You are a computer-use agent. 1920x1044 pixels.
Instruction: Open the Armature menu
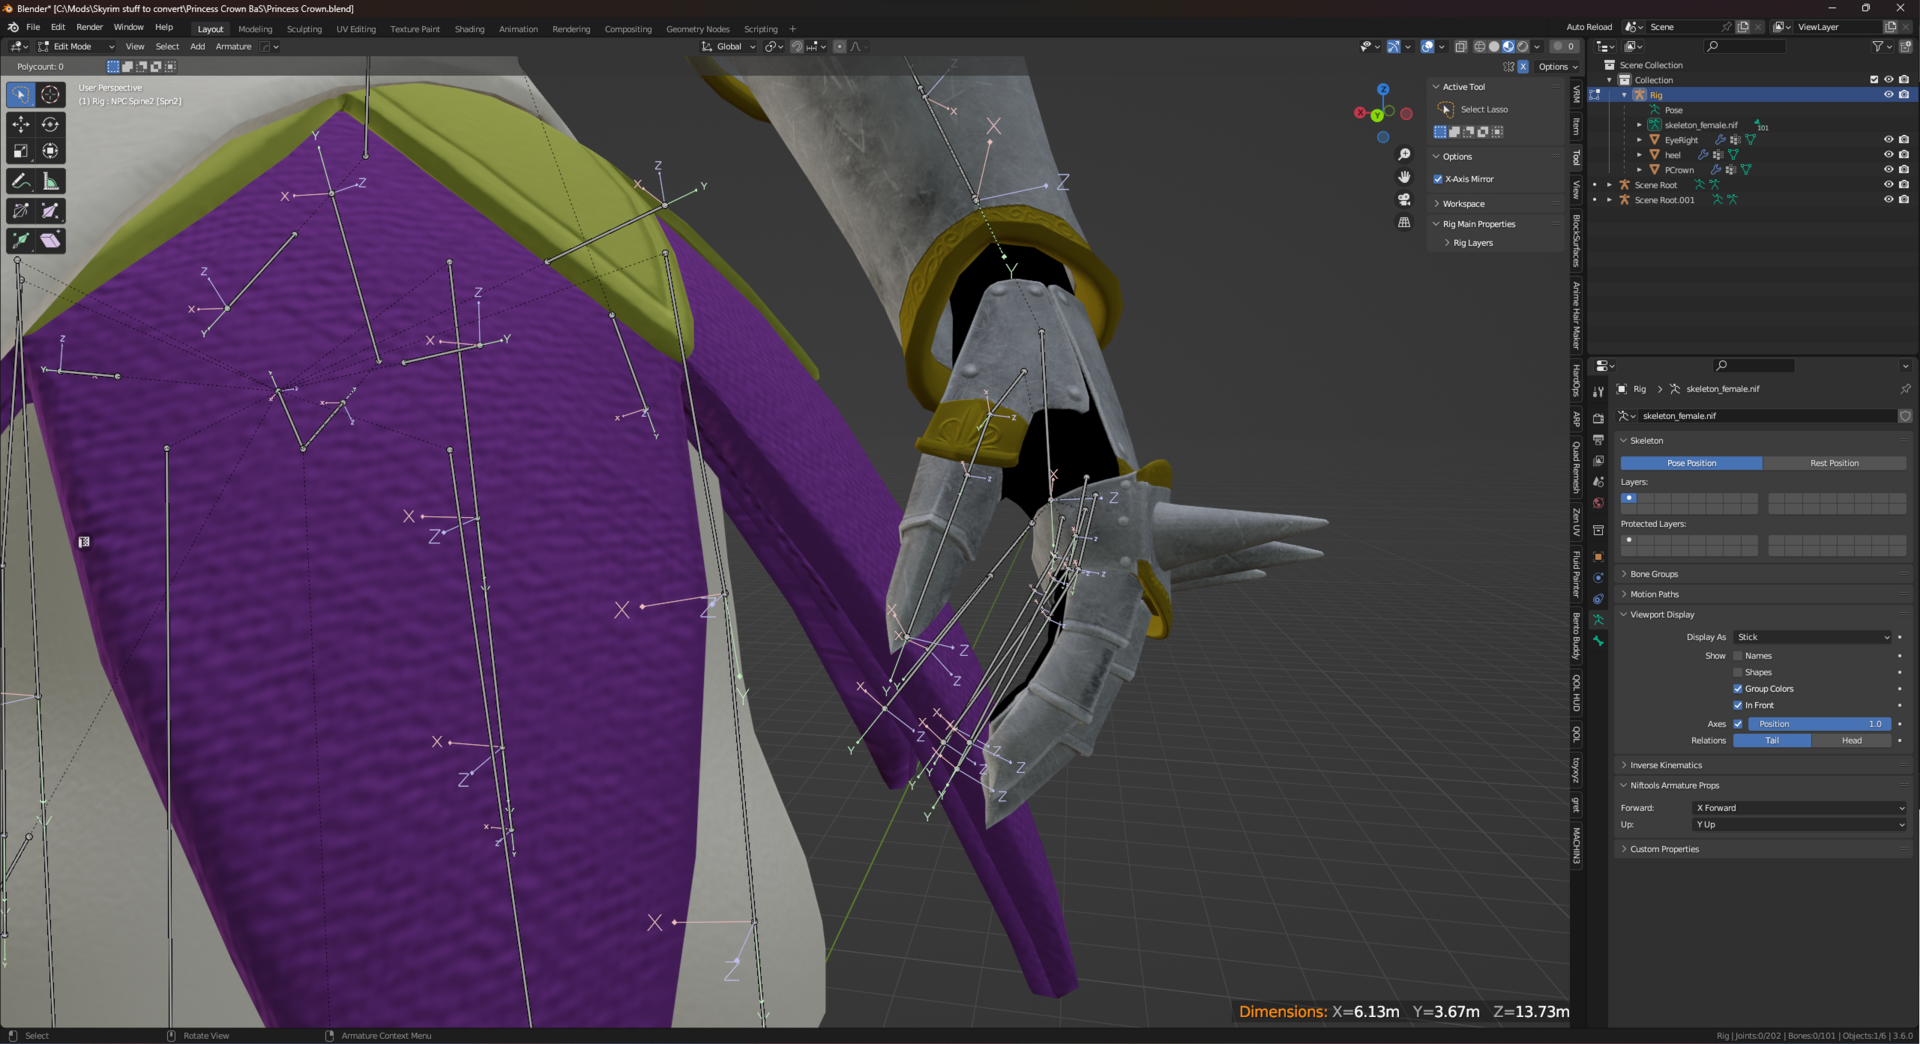[233, 46]
